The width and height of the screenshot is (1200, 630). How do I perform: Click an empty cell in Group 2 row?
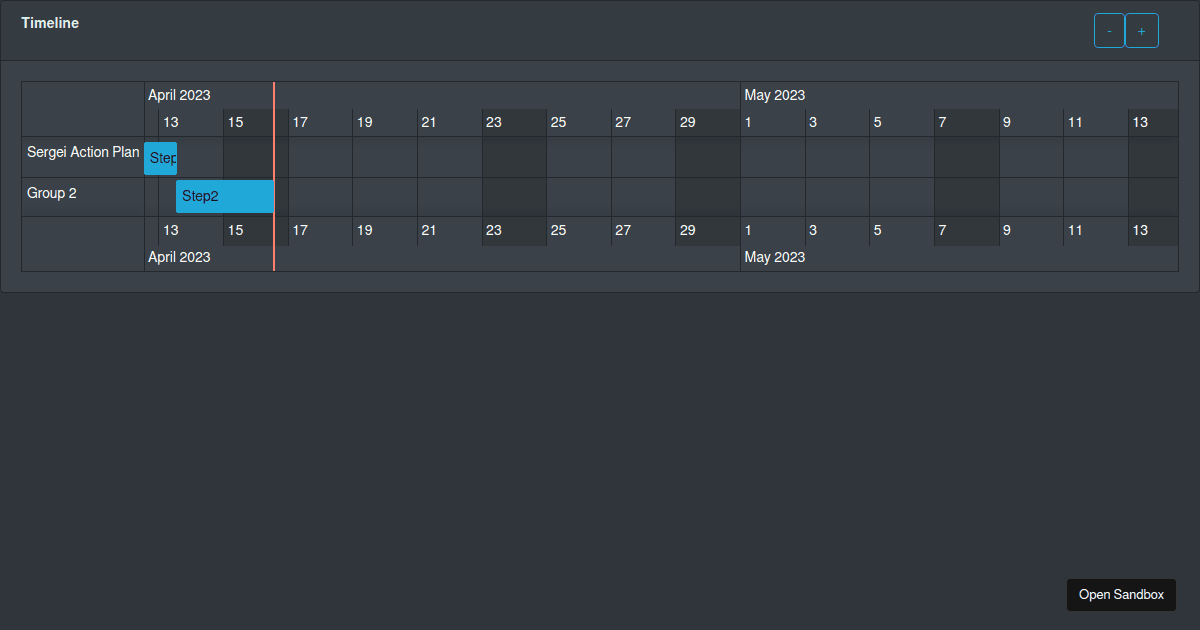tap(450, 196)
